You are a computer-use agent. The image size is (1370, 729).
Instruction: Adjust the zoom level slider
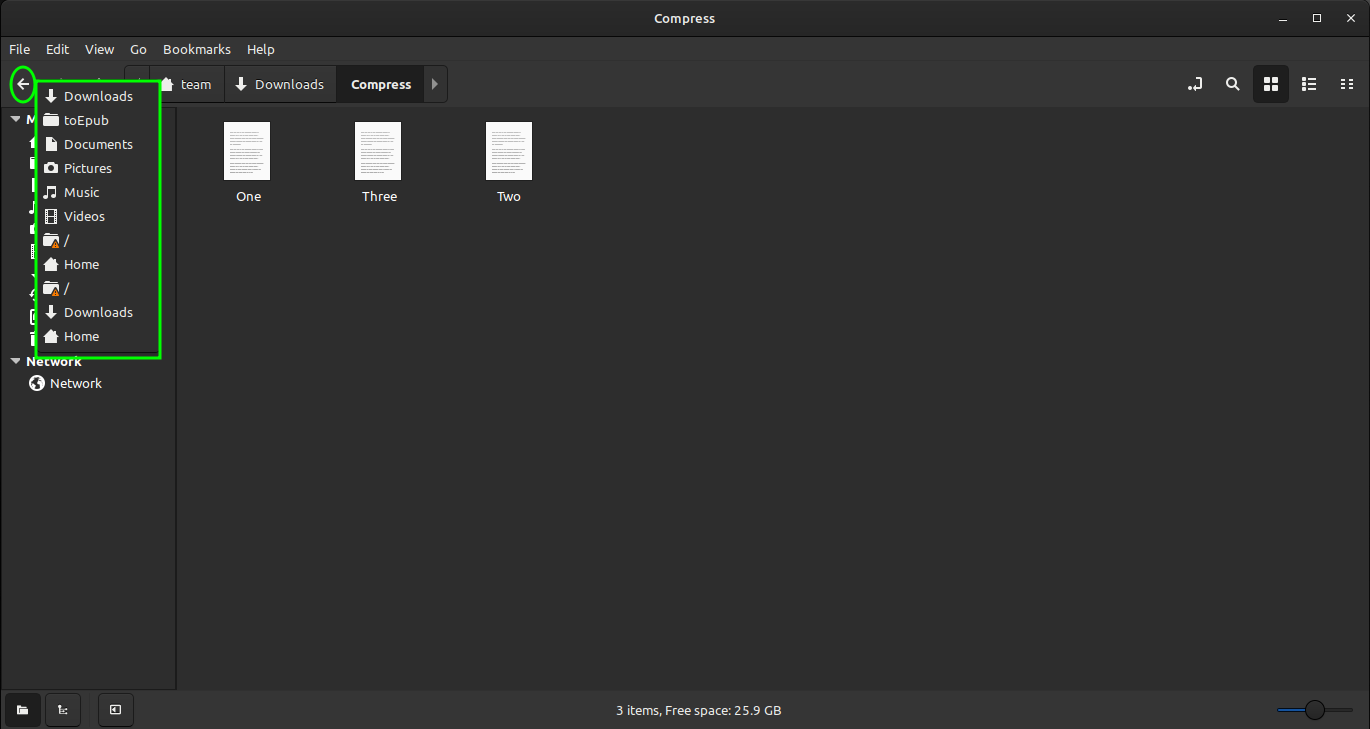click(1315, 710)
